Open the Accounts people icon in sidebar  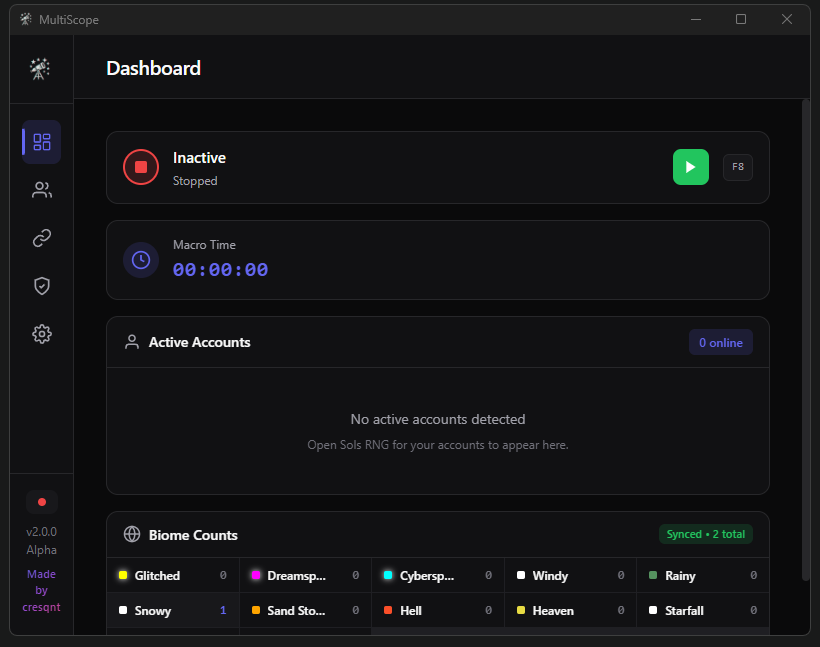41,190
